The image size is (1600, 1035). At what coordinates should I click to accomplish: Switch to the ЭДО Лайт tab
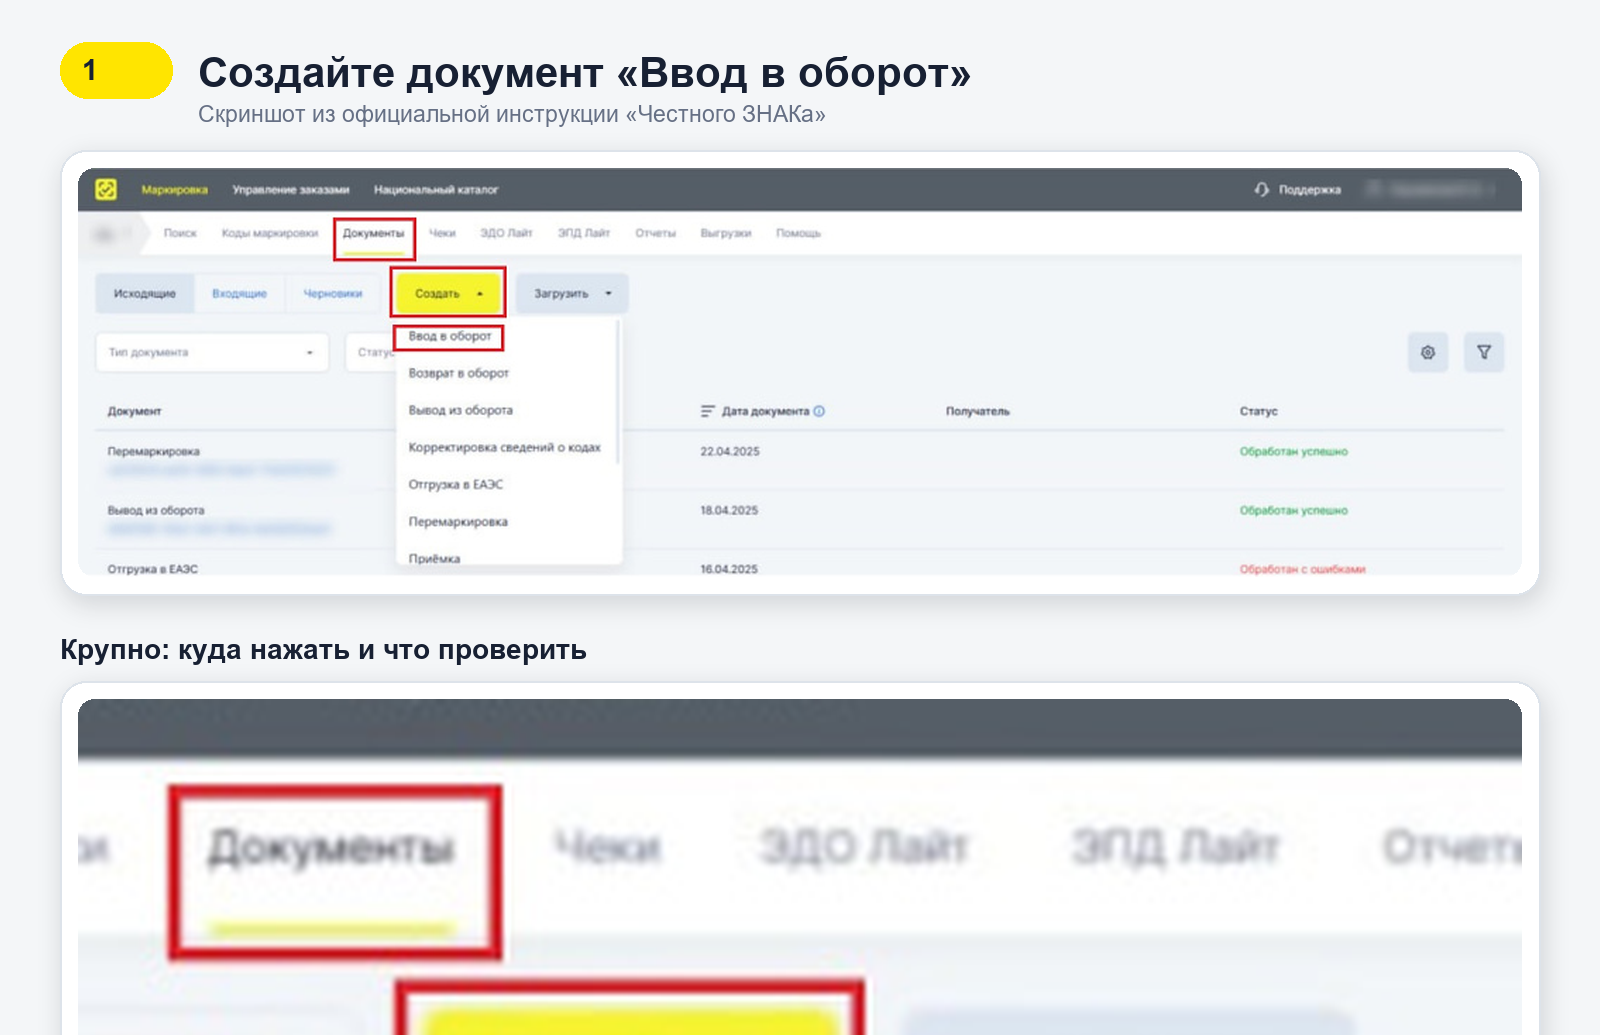point(506,233)
